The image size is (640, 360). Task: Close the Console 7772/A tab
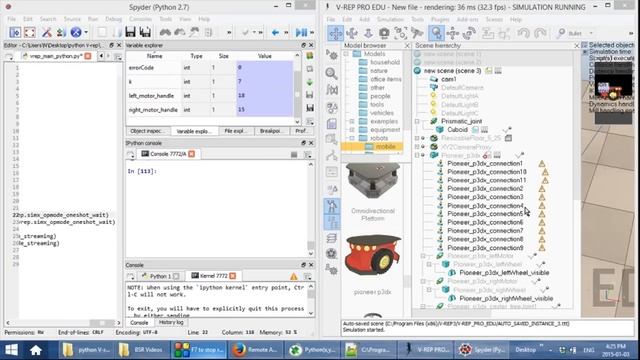tap(191, 154)
